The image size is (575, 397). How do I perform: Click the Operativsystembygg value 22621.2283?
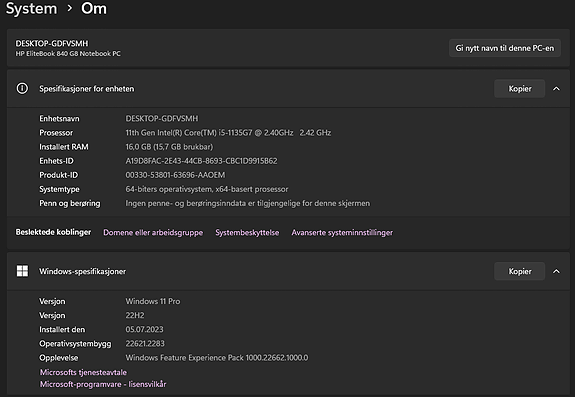coord(145,343)
